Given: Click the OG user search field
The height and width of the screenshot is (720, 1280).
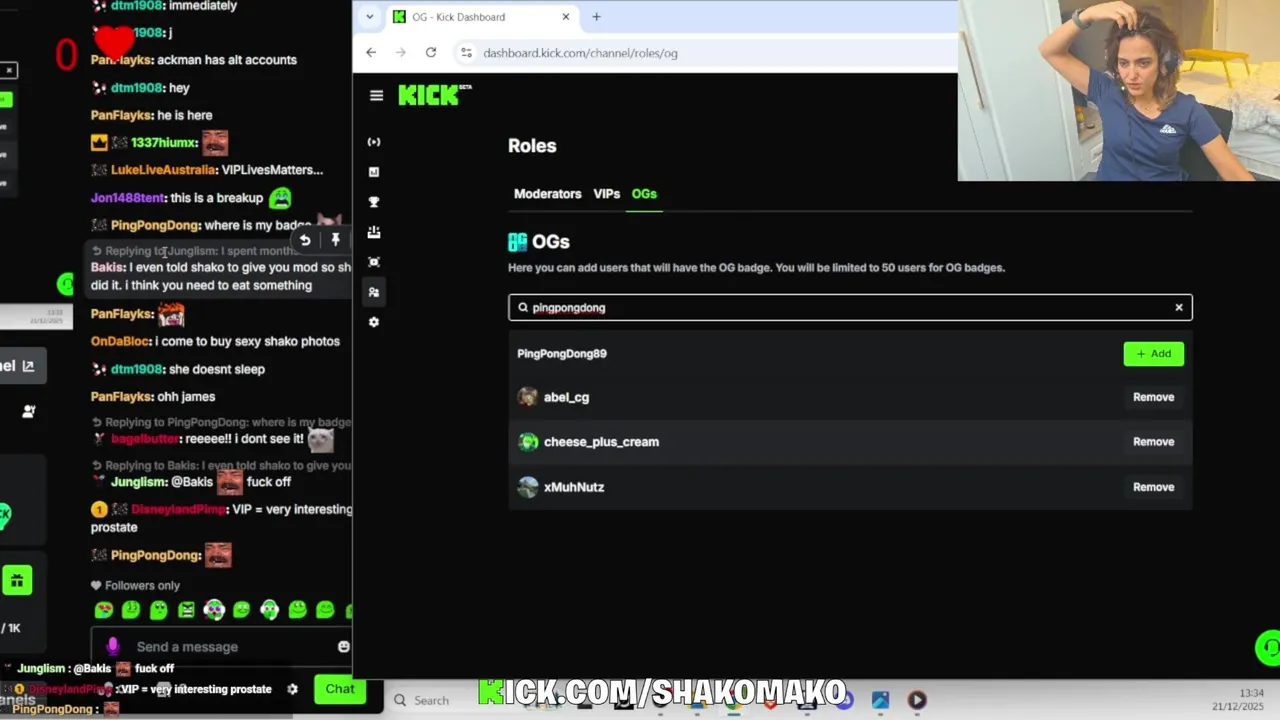Looking at the screenshot, I should (850, 307).
